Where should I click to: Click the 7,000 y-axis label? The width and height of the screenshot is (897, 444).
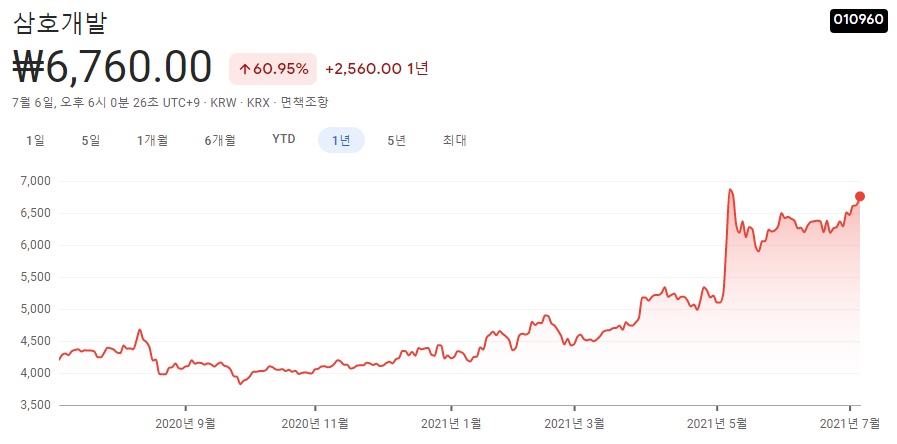(35, 181)
